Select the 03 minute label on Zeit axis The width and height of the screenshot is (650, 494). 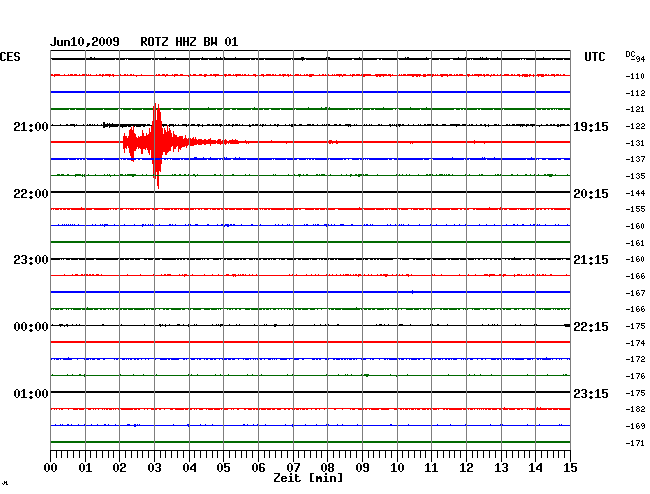[x=154, y=468]
